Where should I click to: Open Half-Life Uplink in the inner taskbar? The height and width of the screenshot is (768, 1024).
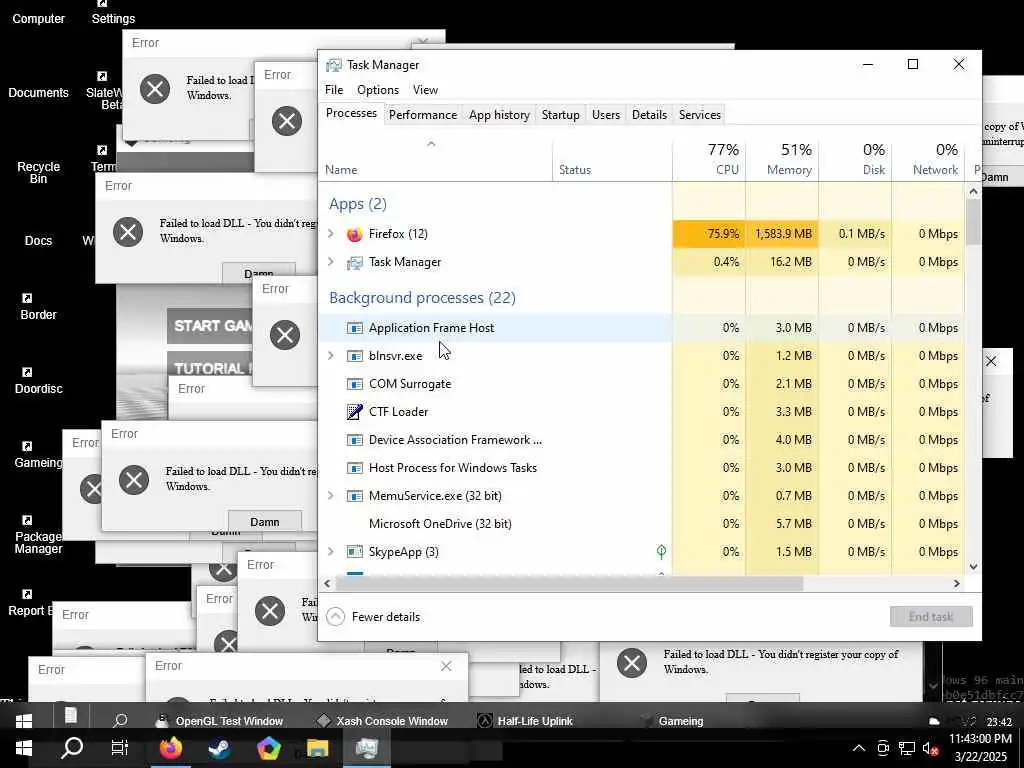tap(525, 721)
